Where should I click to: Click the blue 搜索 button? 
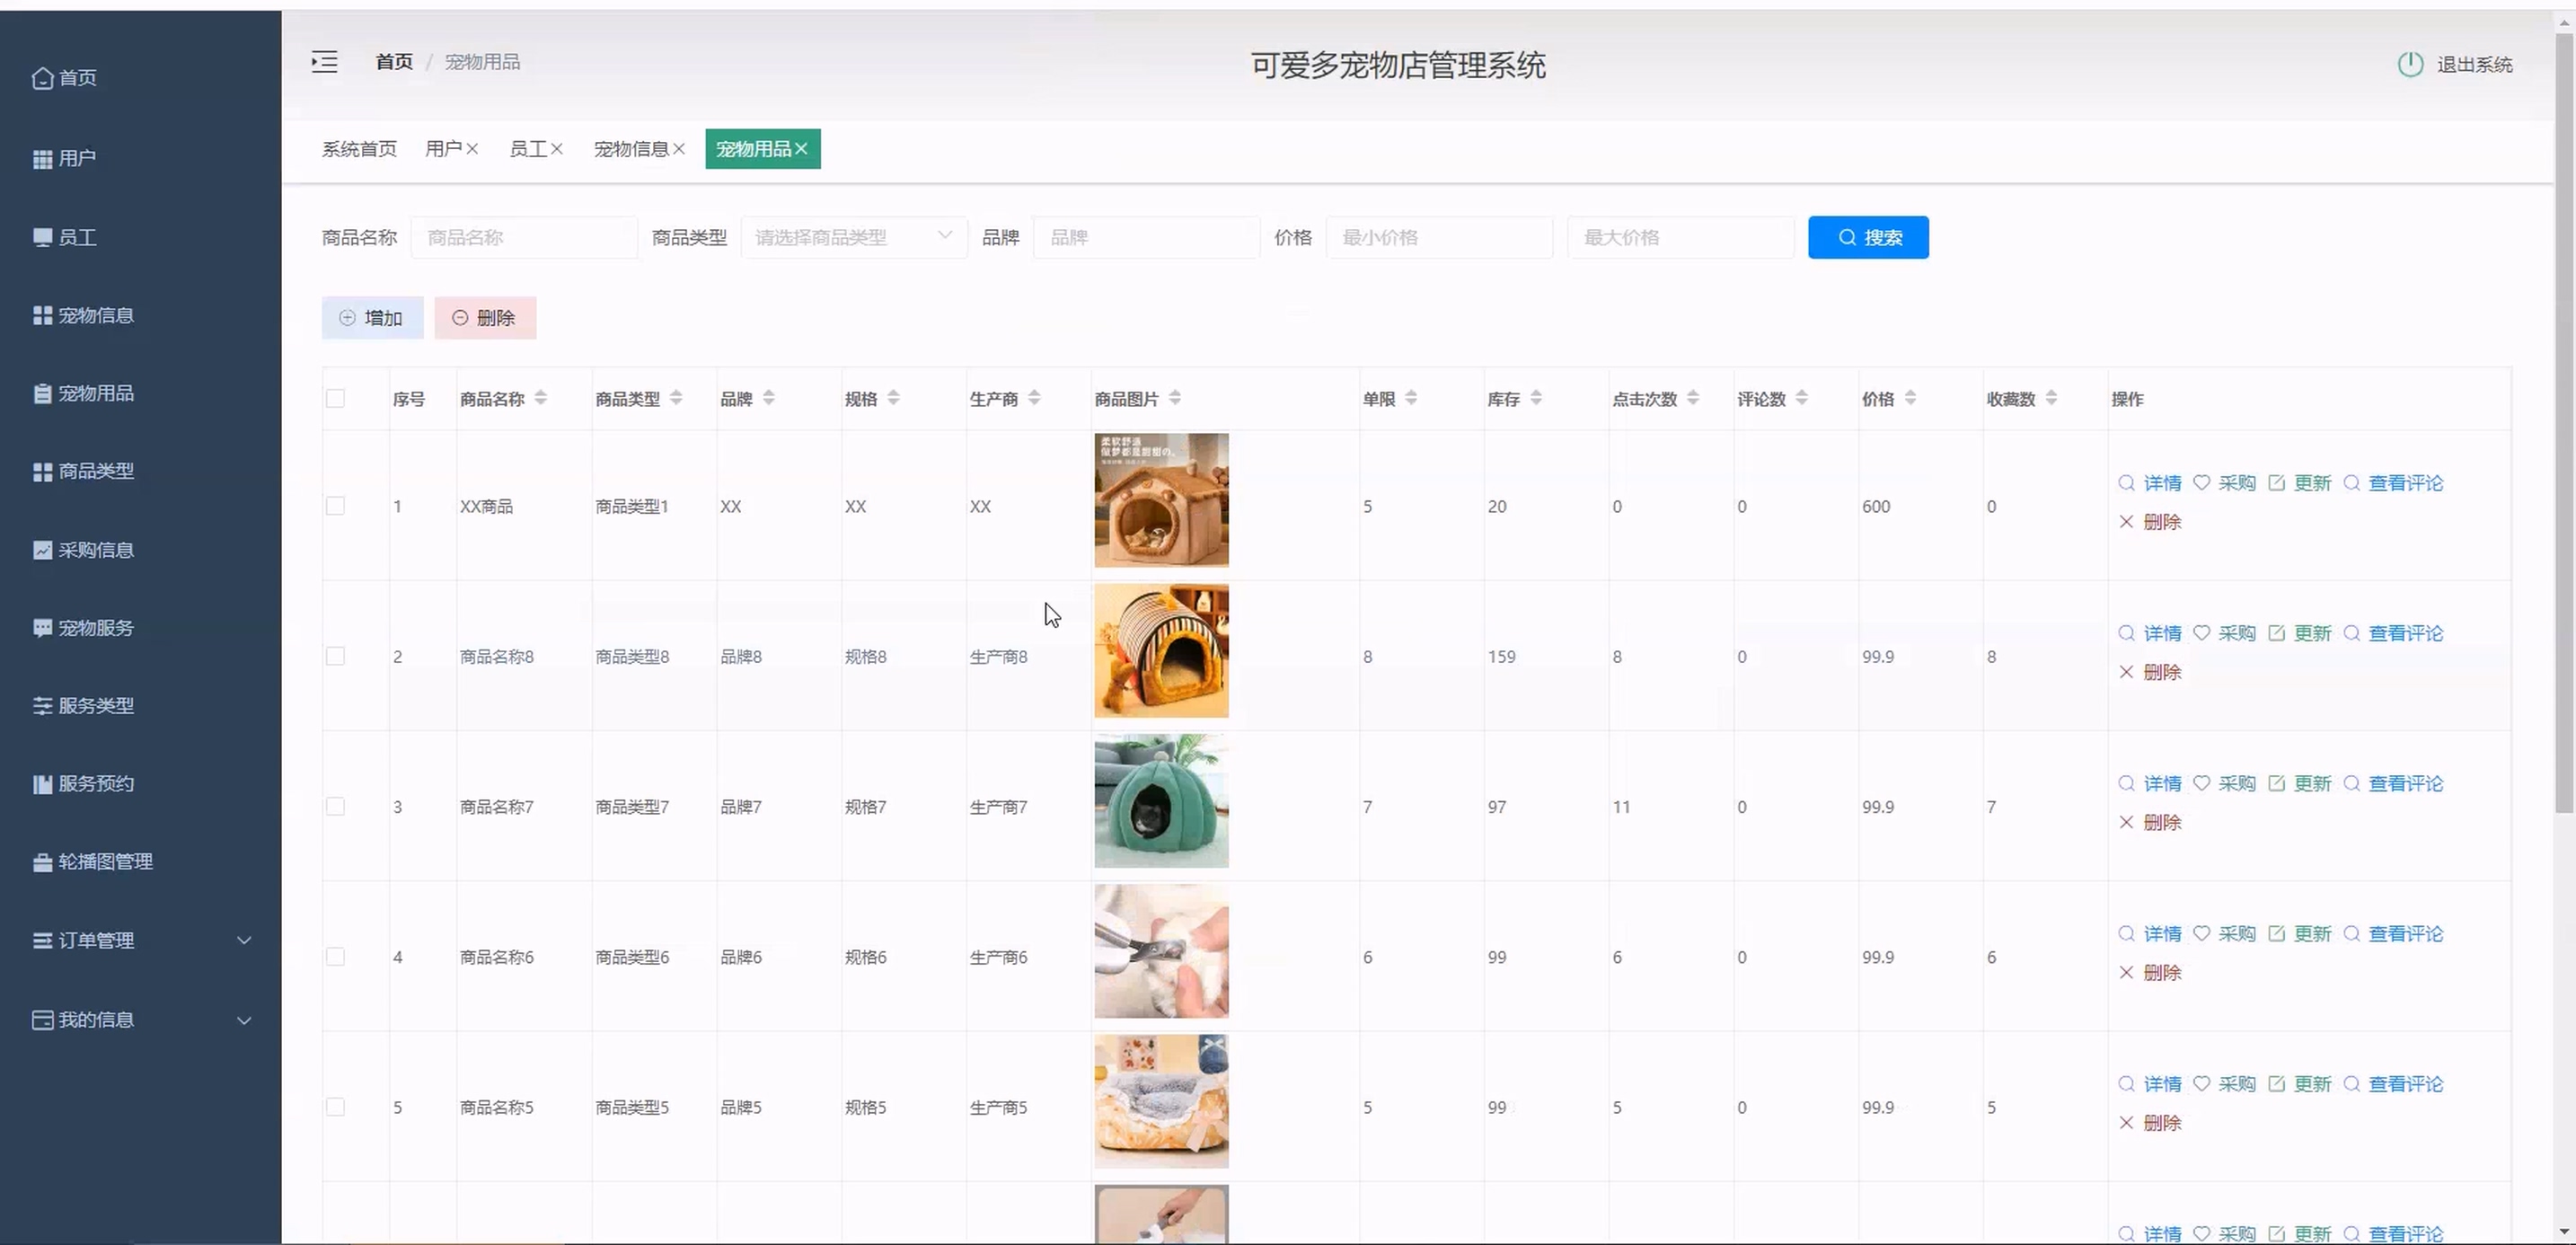pyautogui.click(x=1868, y=237)
